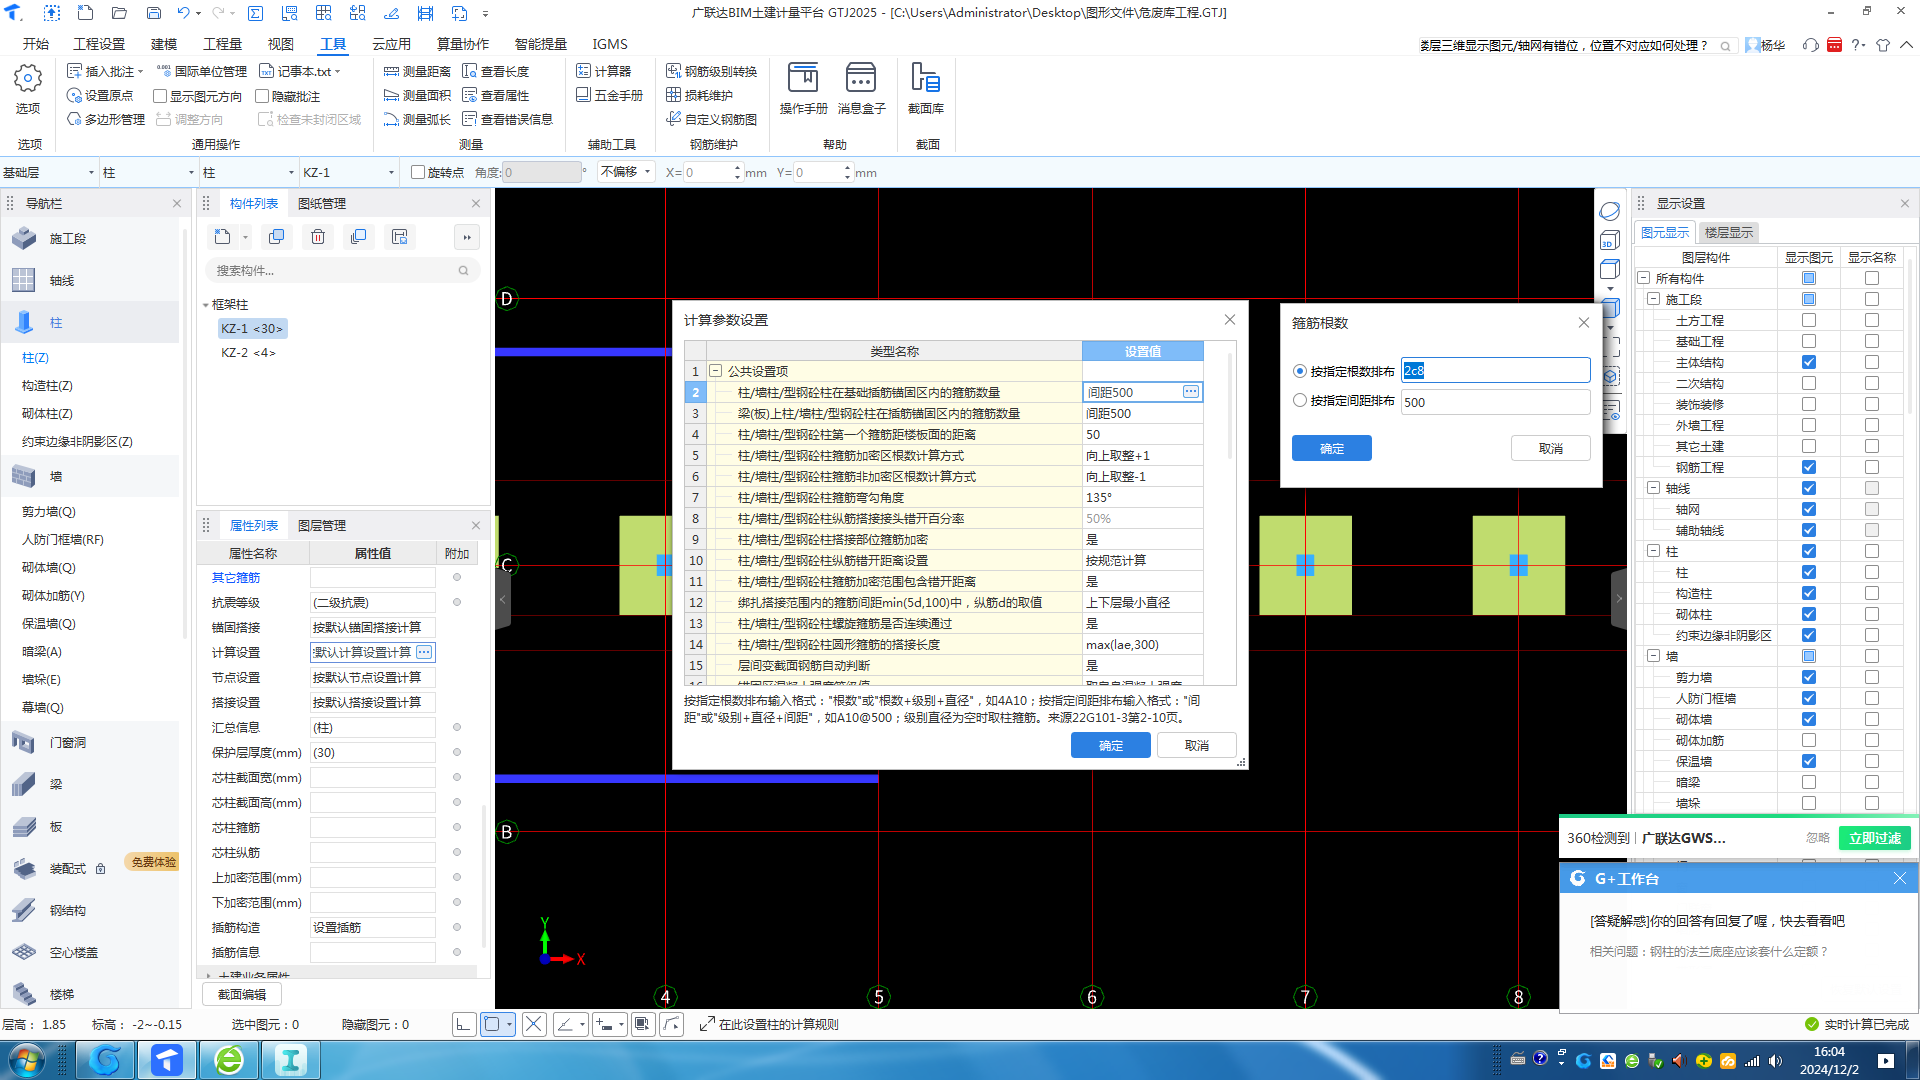1920x1080 pixels.
Task: Collapse the 墙 node in 显示设置
Action: pyautogui.click(x=1653, y=656)
